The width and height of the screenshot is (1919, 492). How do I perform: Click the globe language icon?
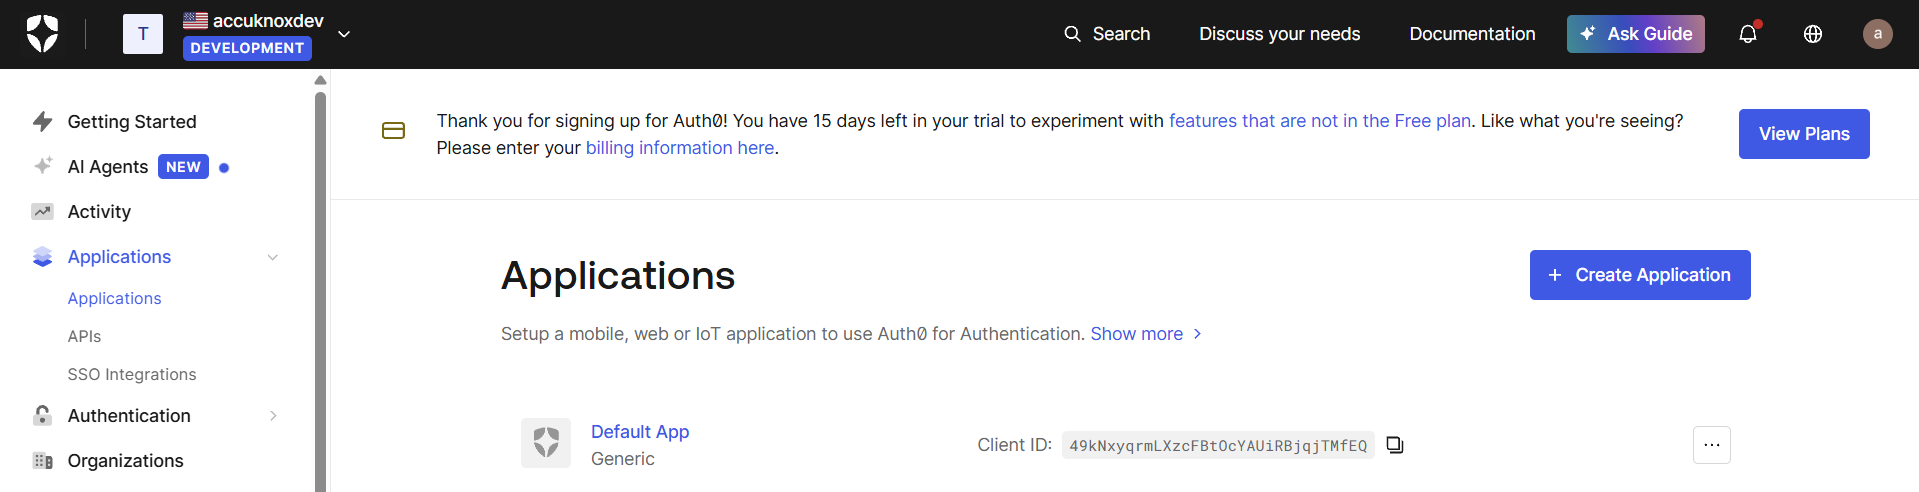tap(1813, 34)
